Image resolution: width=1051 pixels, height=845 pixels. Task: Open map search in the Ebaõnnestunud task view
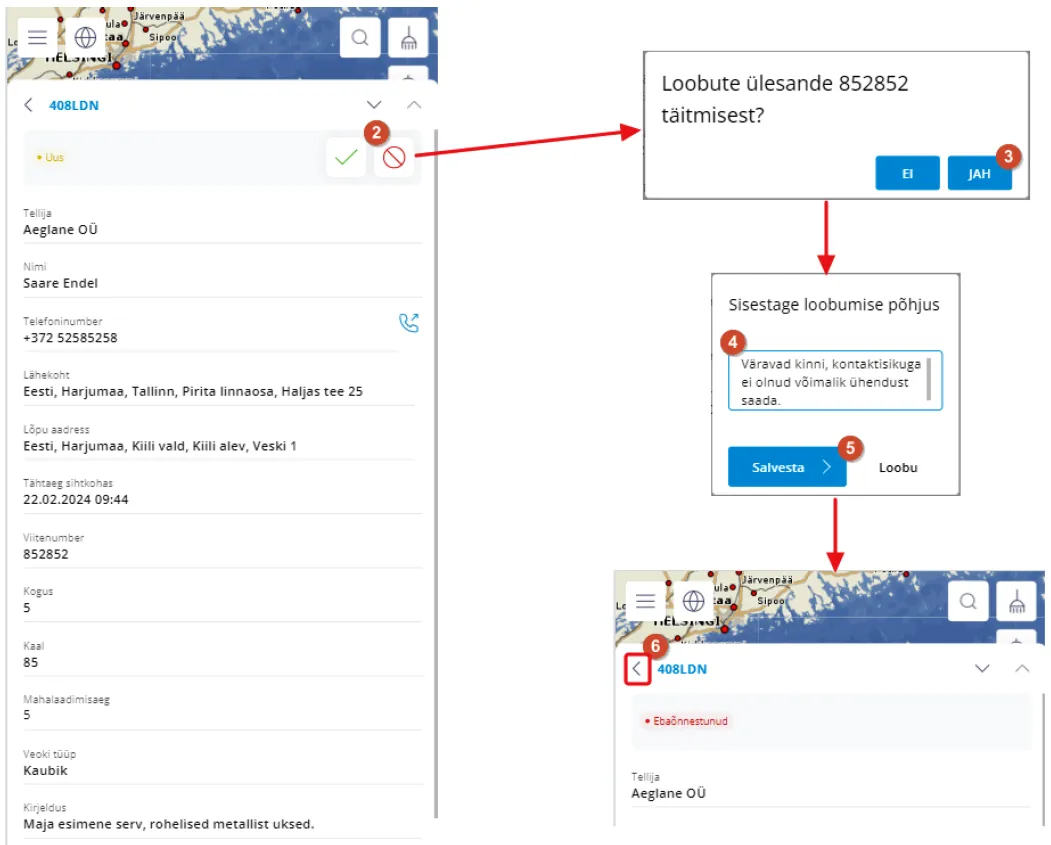(x=968, y=601)
